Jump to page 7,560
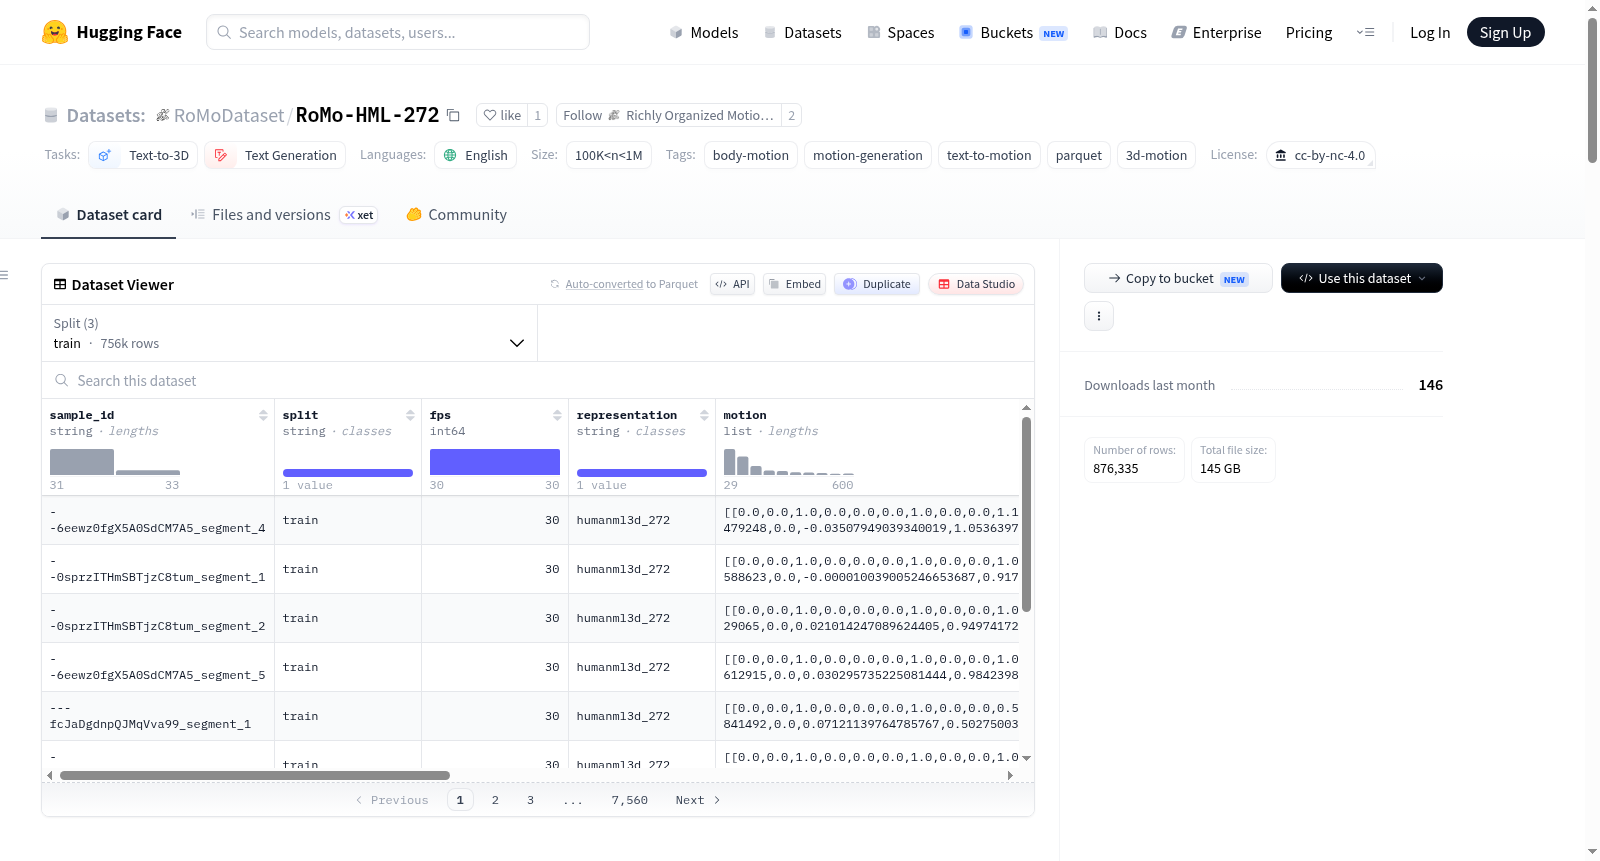 (x=630, y=800)
